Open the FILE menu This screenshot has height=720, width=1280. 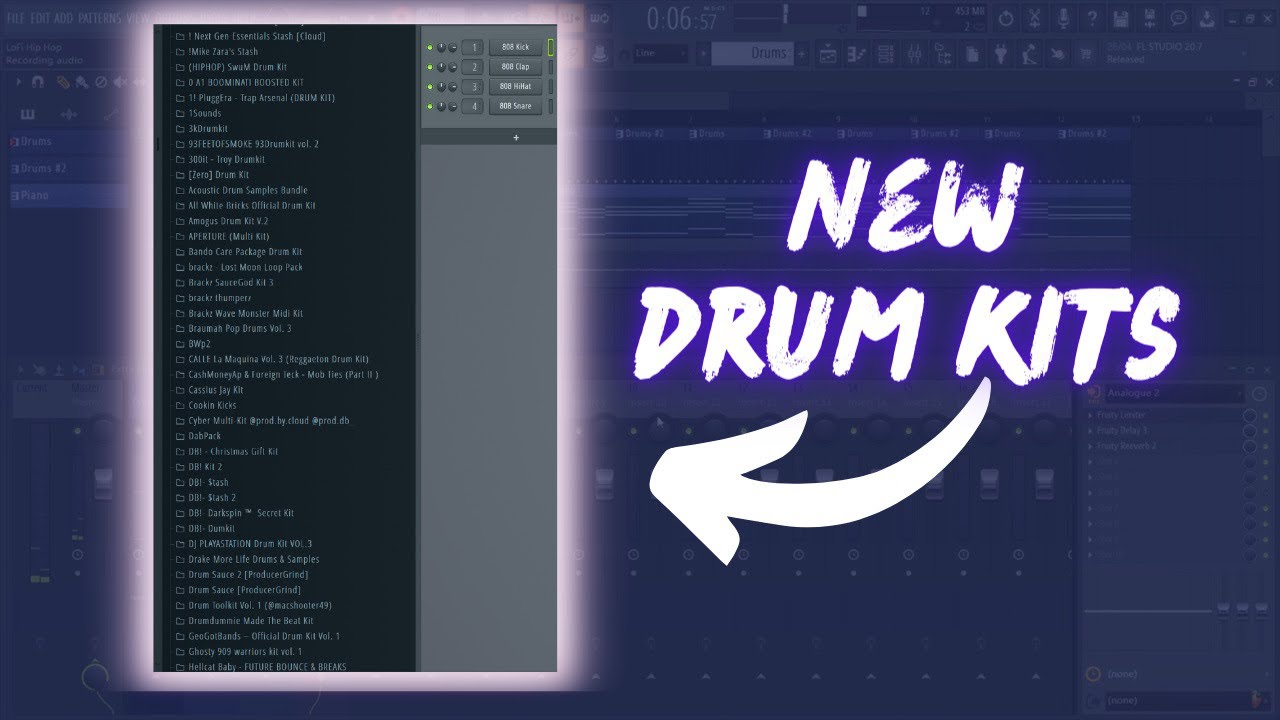[16, 18]
